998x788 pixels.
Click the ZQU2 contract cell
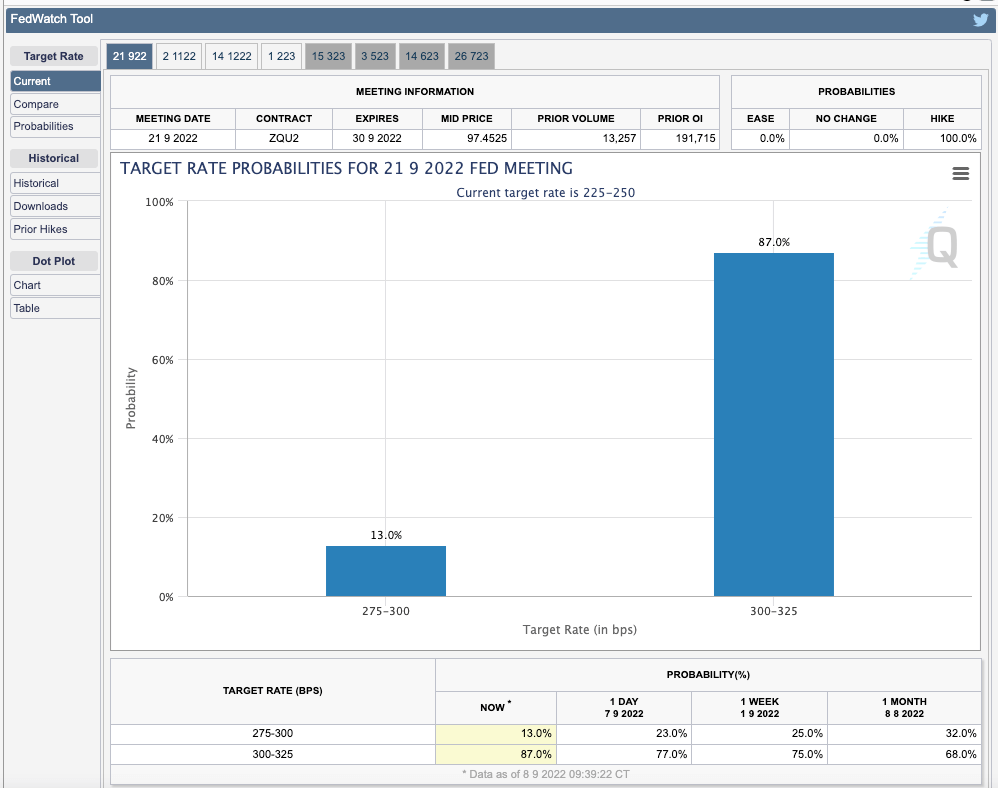284,138
